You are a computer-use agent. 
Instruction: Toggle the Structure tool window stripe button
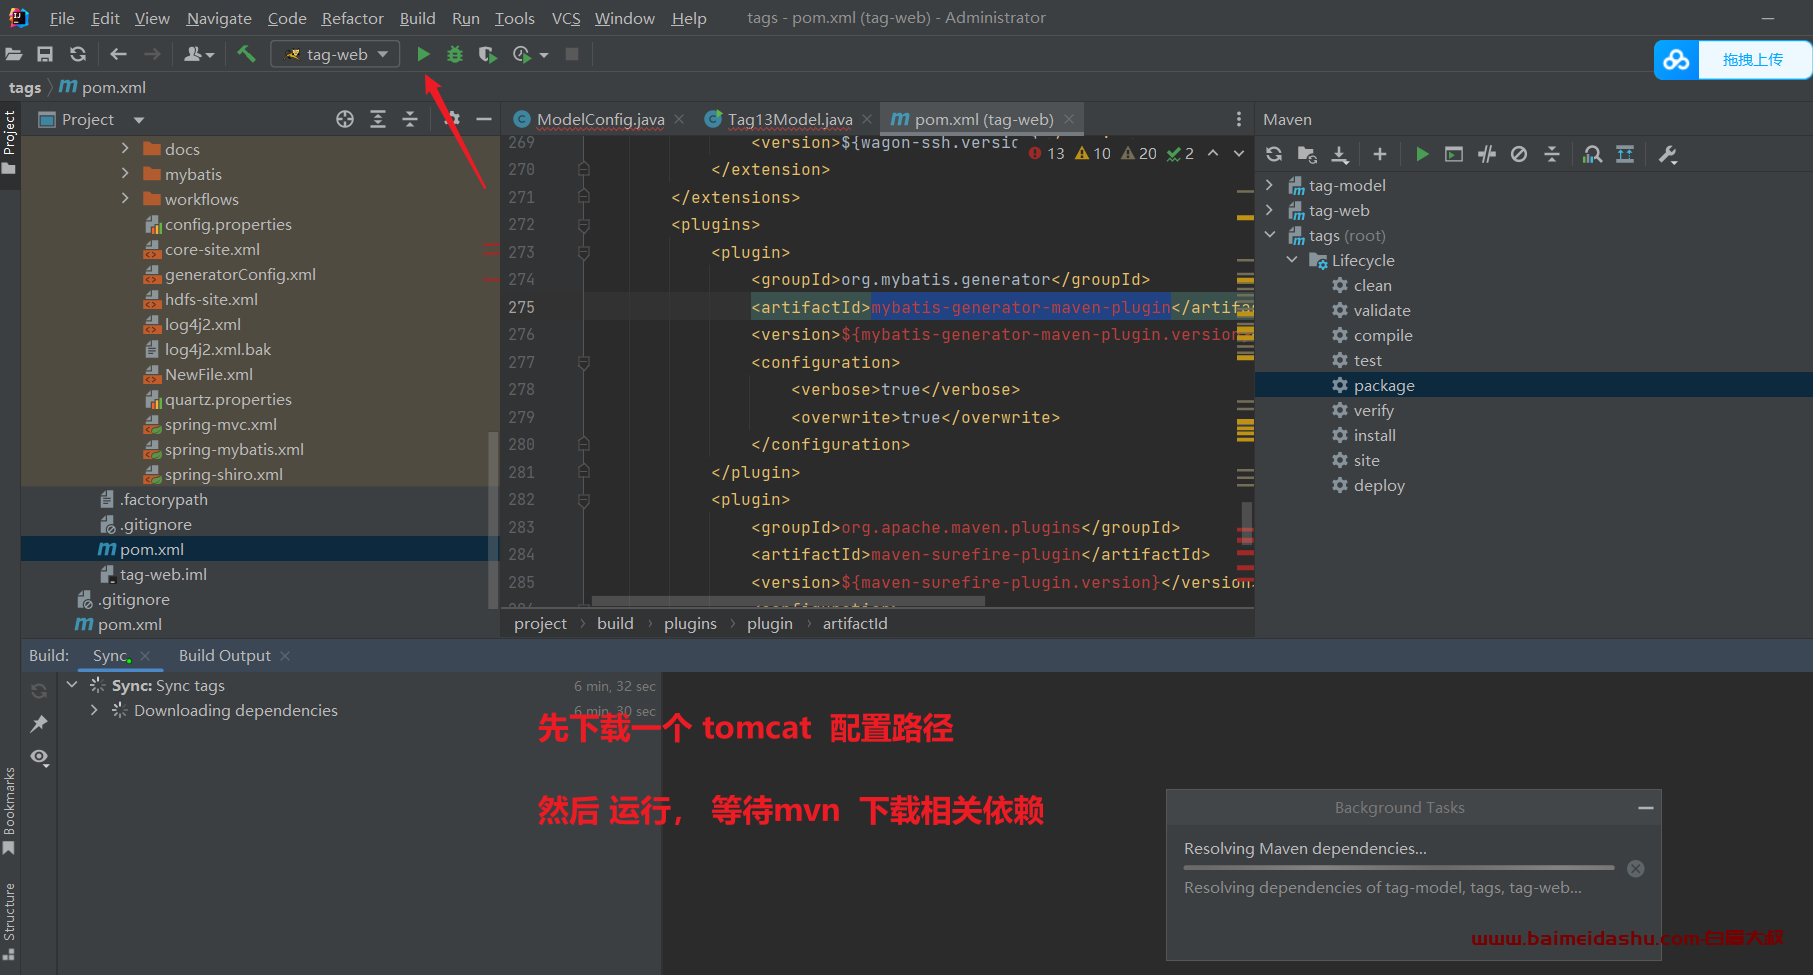[9, 921]
